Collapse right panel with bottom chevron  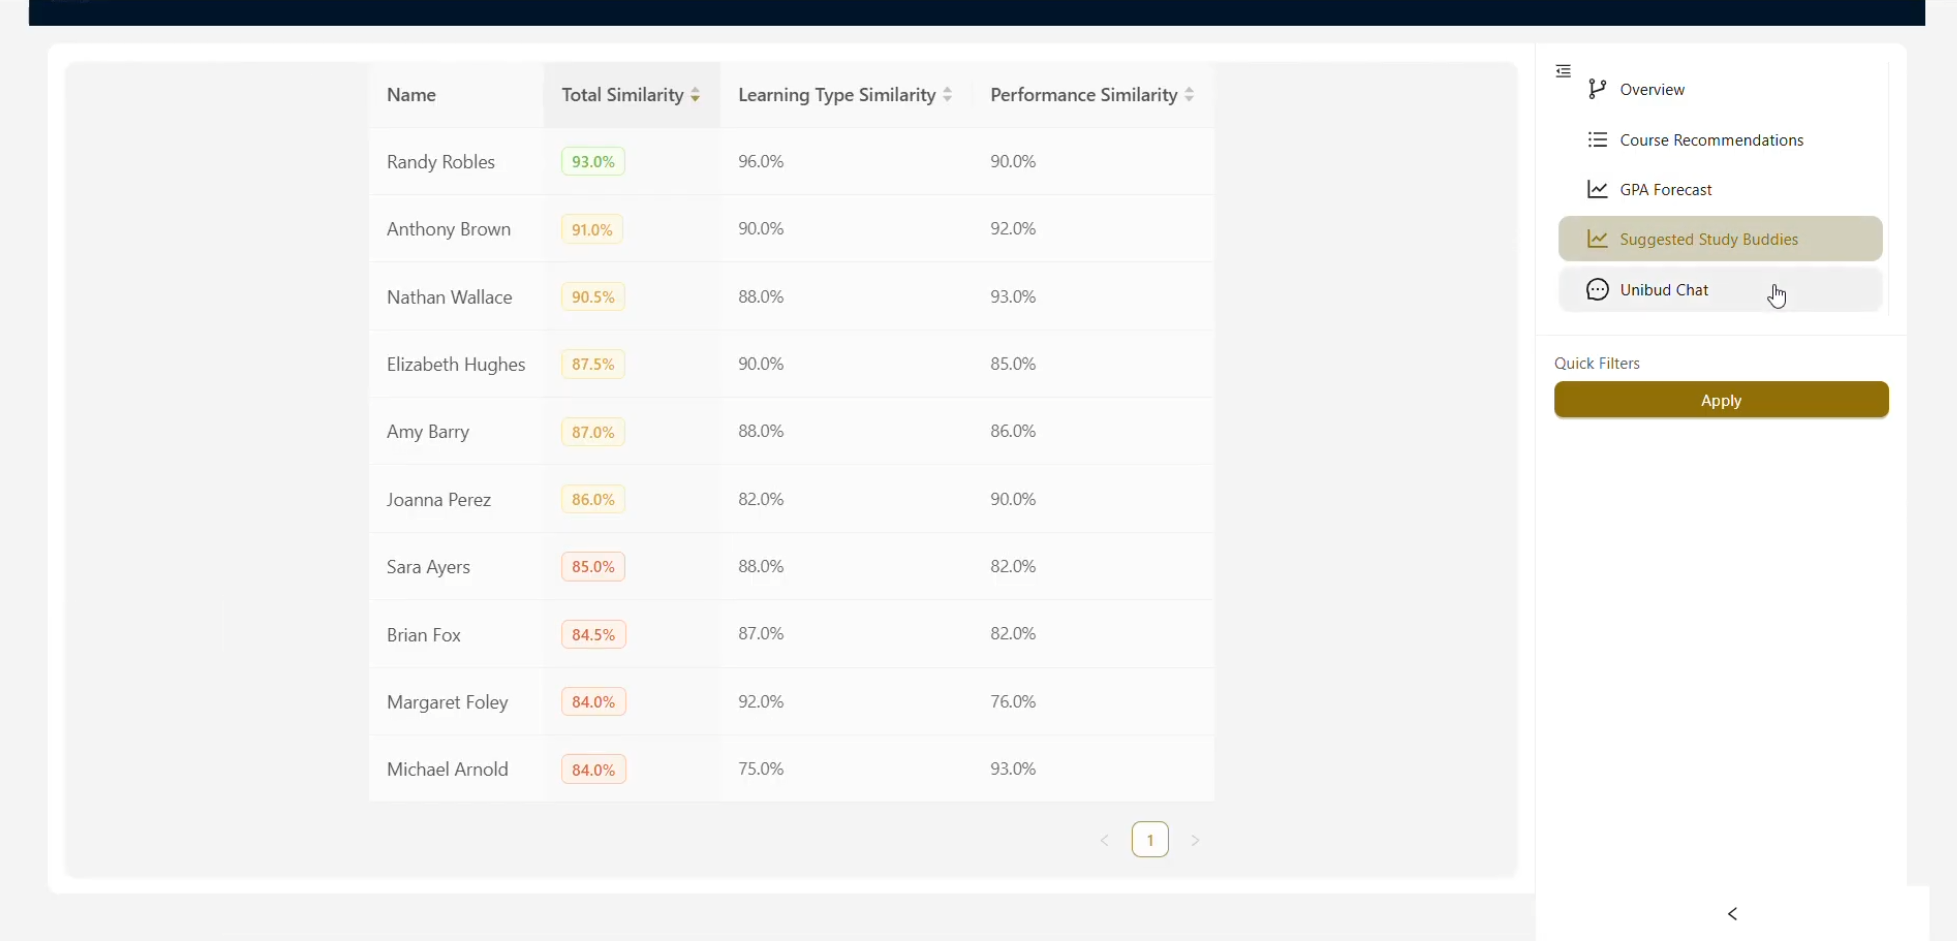1733,914
